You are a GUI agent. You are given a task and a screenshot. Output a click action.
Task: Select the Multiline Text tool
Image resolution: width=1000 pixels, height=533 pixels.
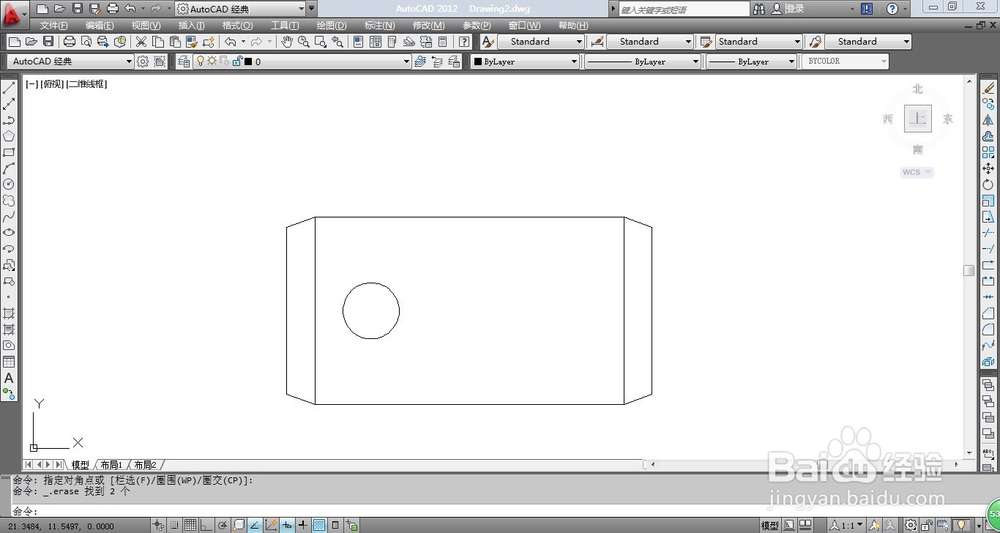[9, 378]
